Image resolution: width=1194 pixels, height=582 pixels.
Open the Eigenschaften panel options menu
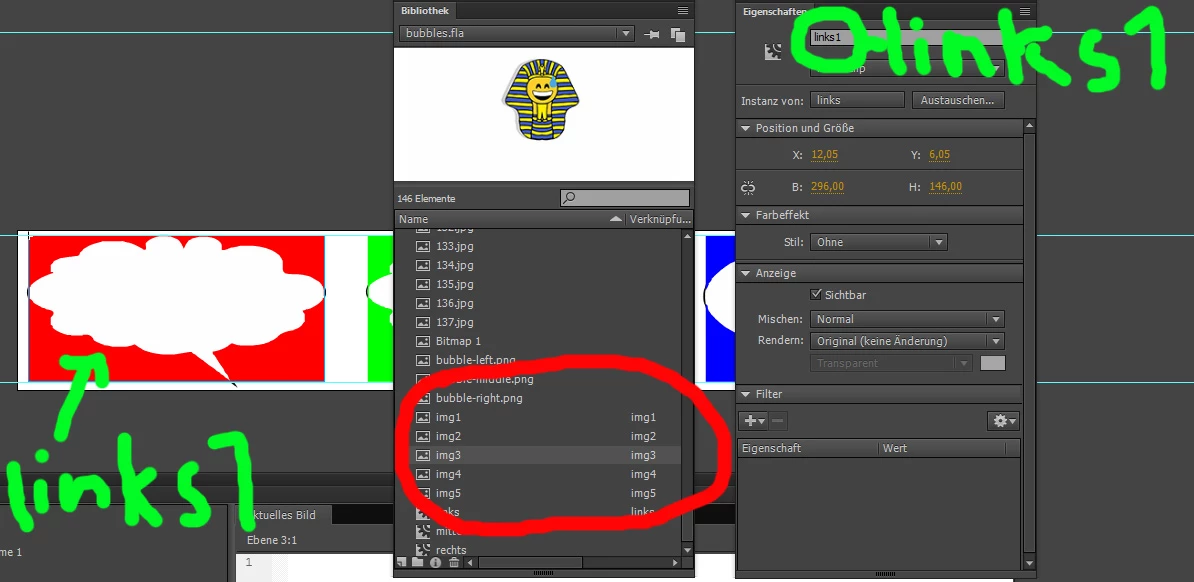tap(1025, 11)
